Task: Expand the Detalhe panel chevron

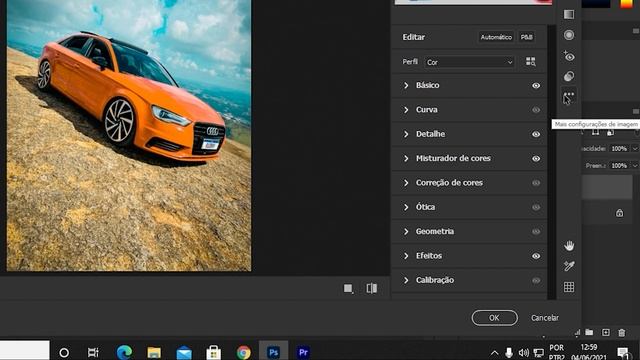Action: pos(406,134)
